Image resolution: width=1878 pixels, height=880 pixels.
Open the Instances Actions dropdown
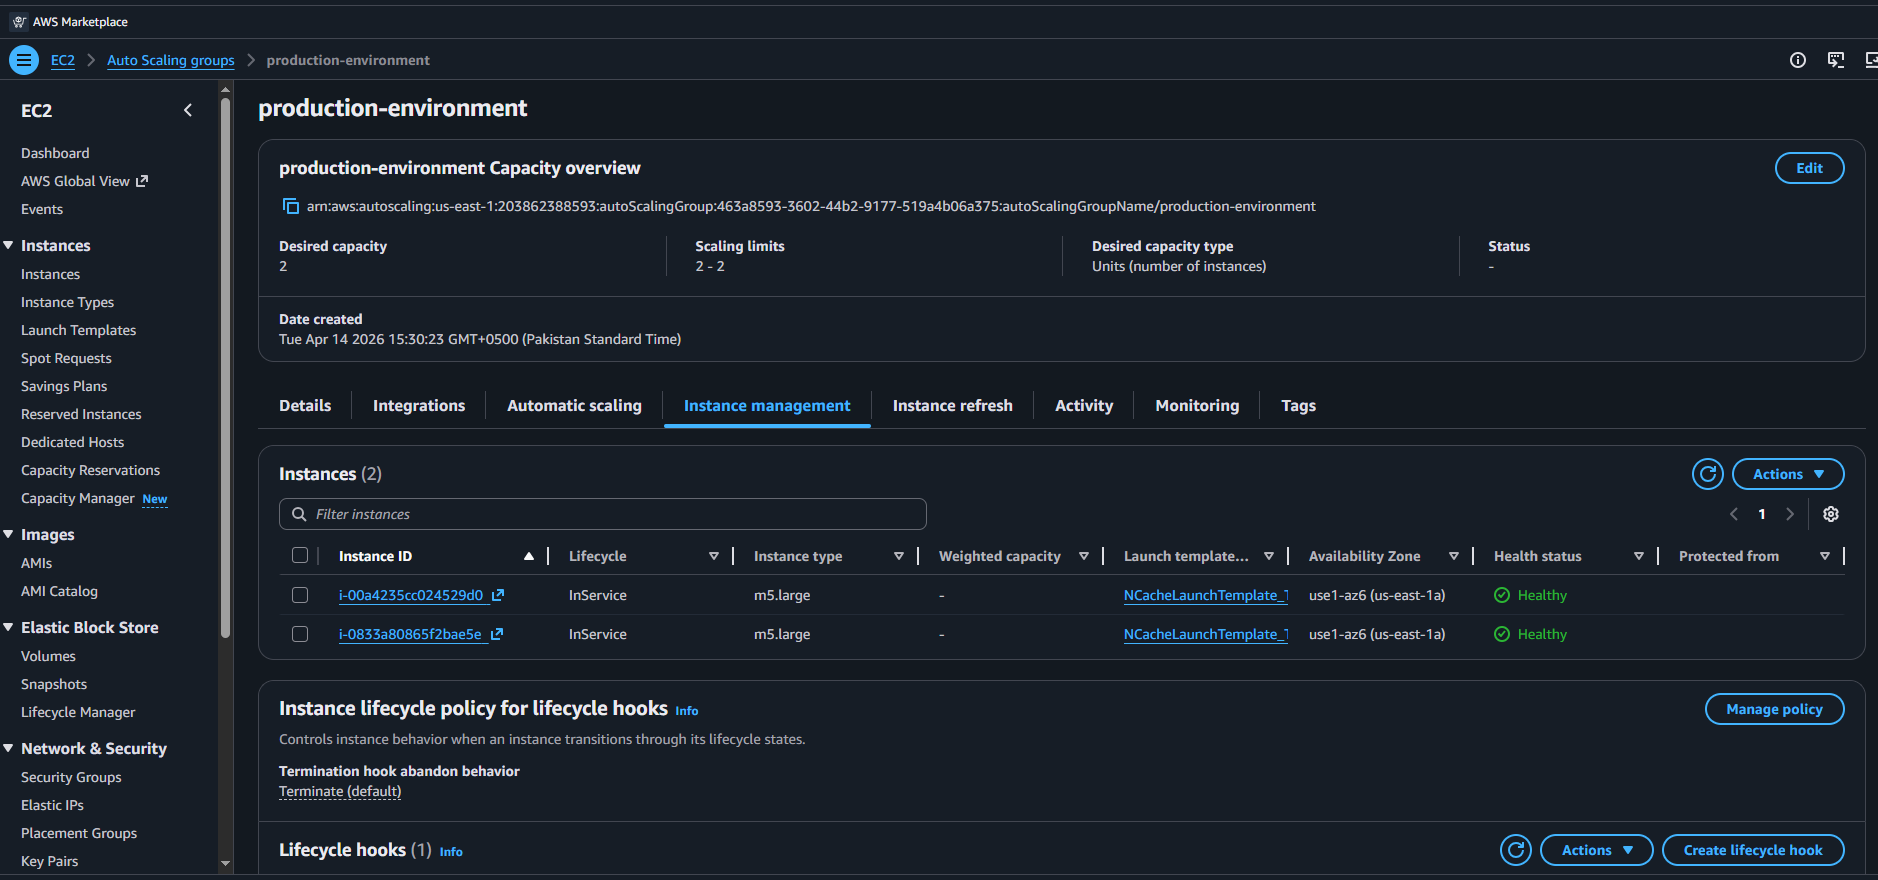(1788, 474)
